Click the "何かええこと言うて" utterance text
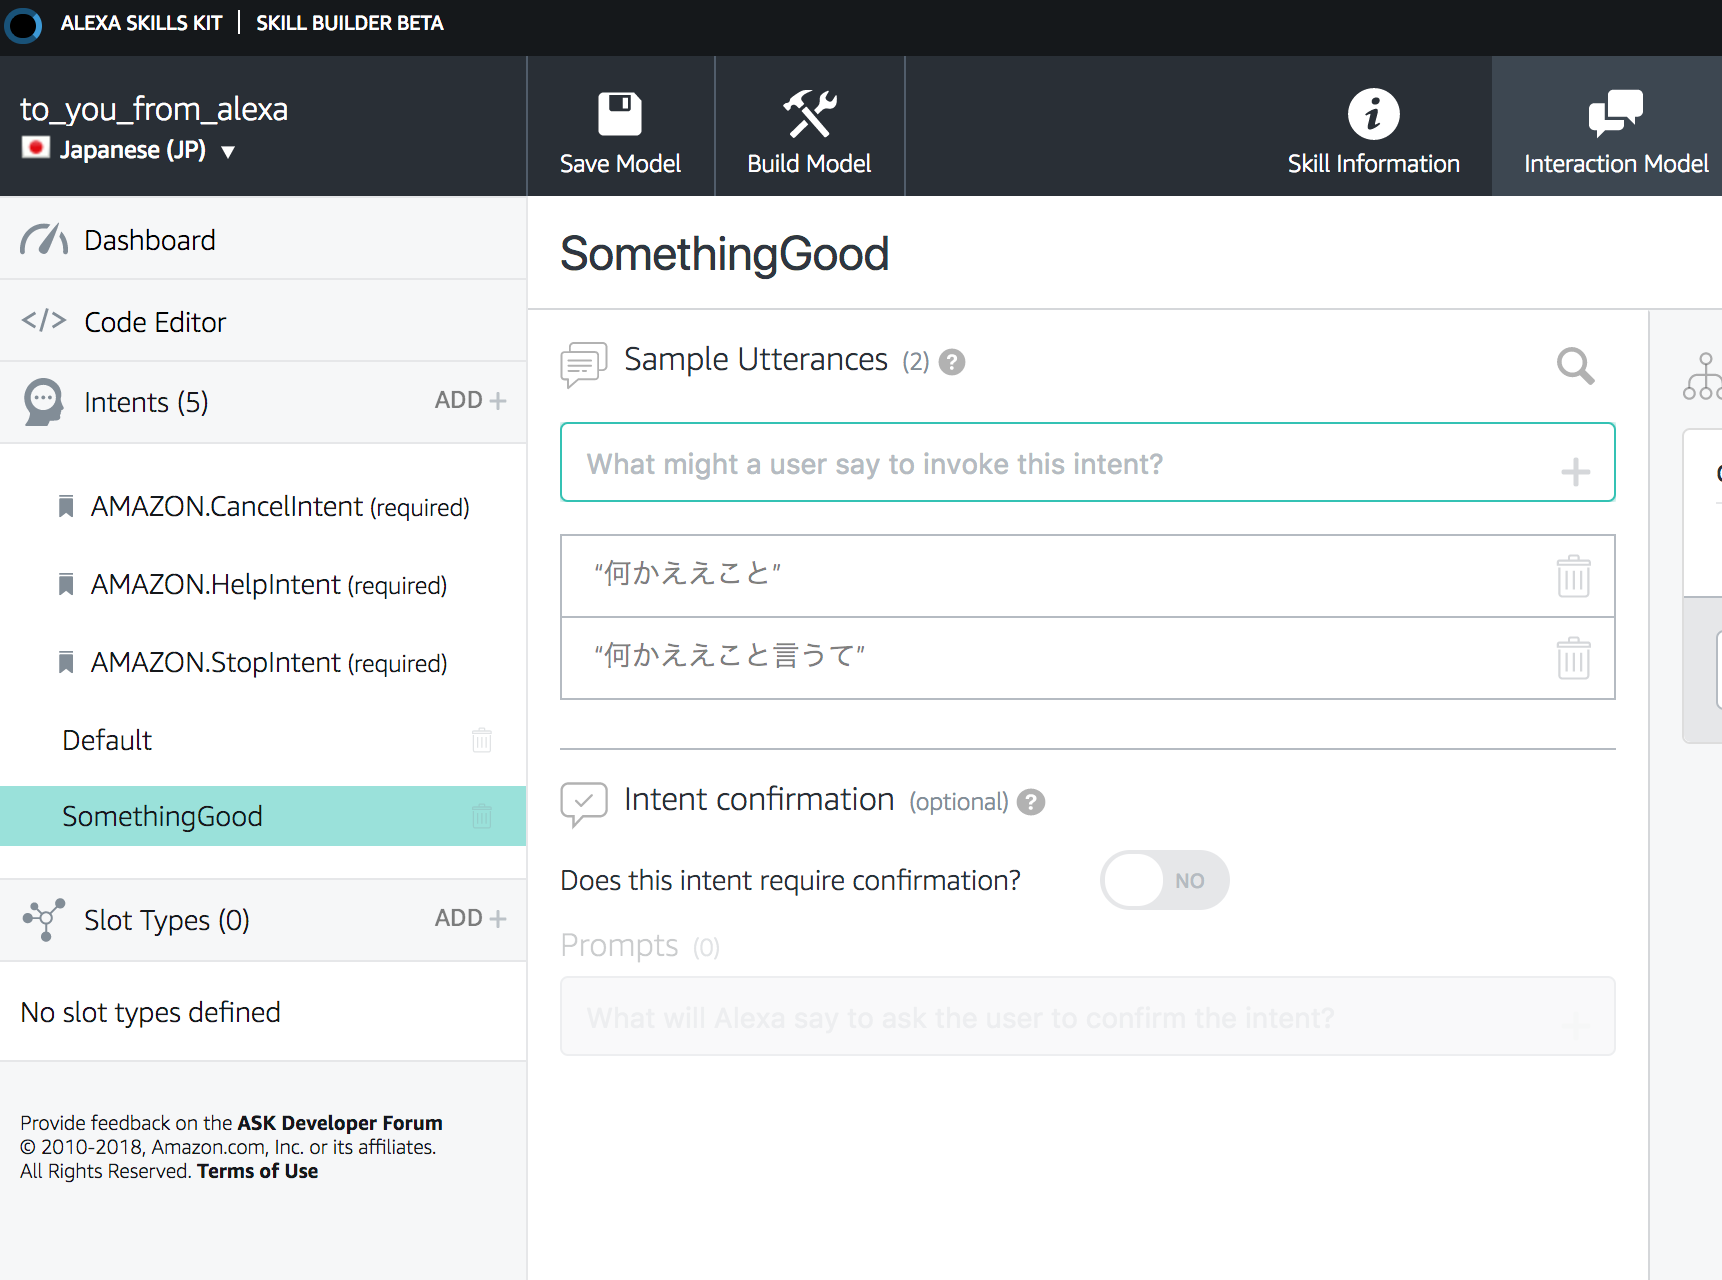Screen dimensions: 1722x1280 tap(729, 655)
